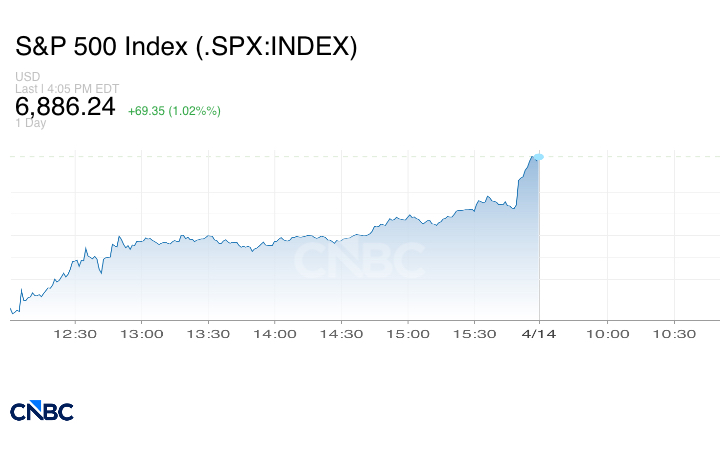Click the USD currency label
This screenshot has width=720, height=450.
pyautogui.click(x=27, y=77)
